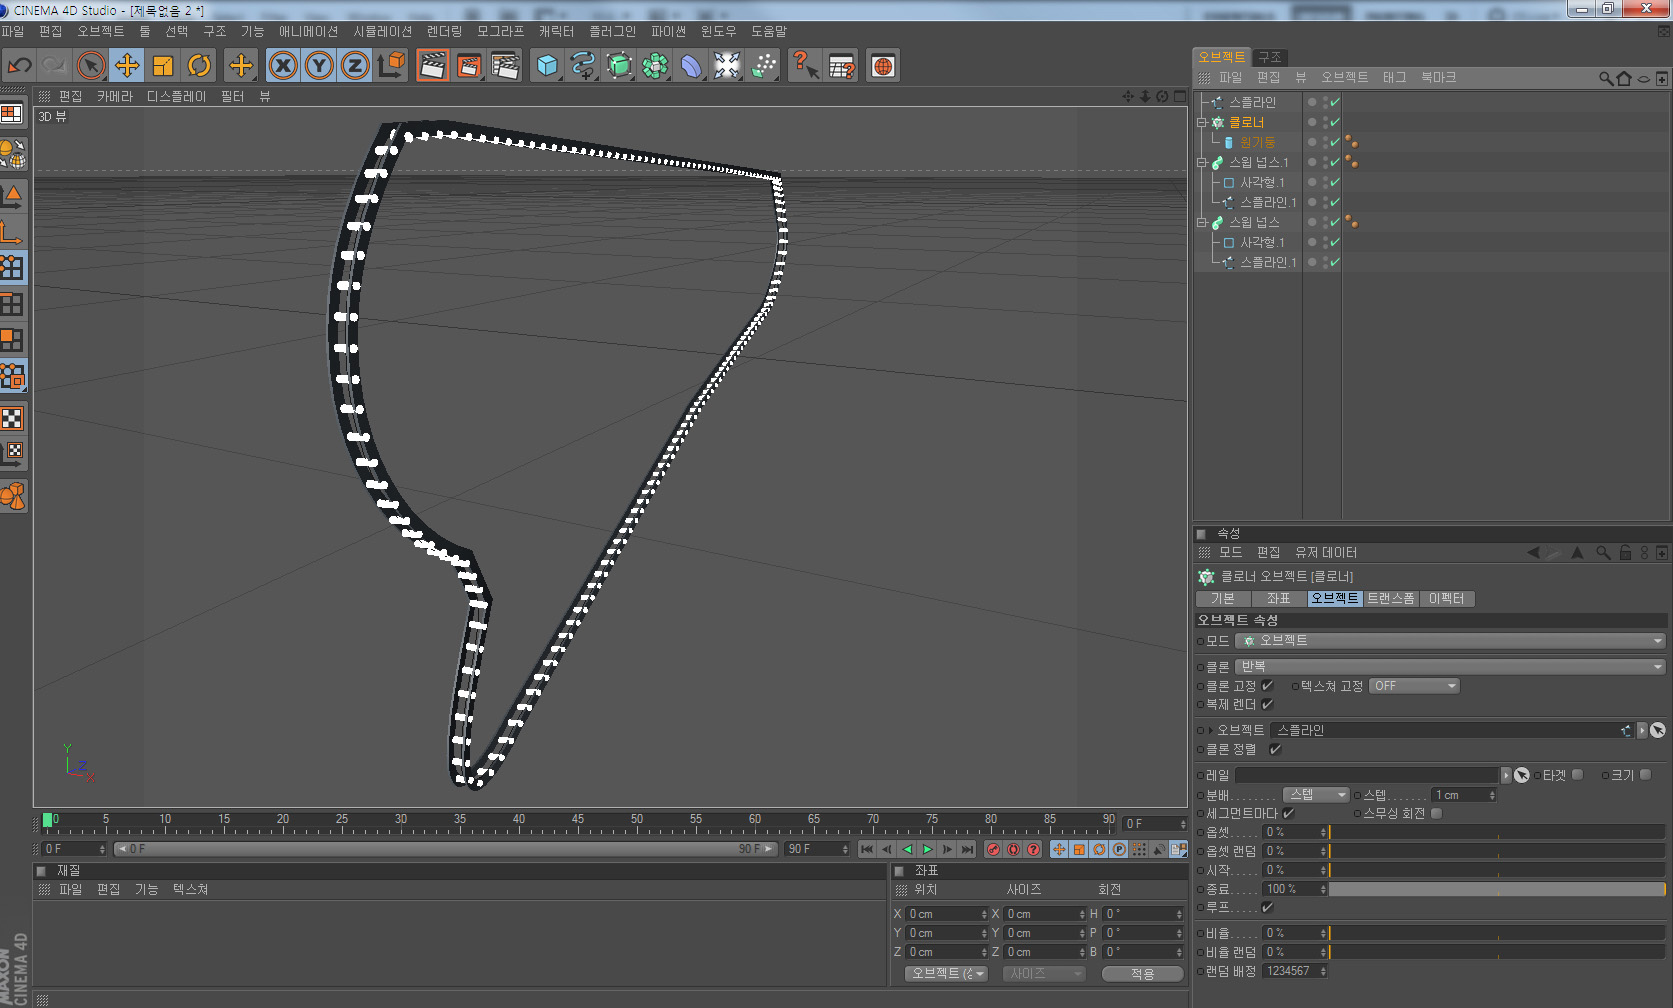Screen dimensions: 1673x1008
Task: Open the 사이즈 dropdown in coordinates panel
Action: click(x=1044, y=973)
